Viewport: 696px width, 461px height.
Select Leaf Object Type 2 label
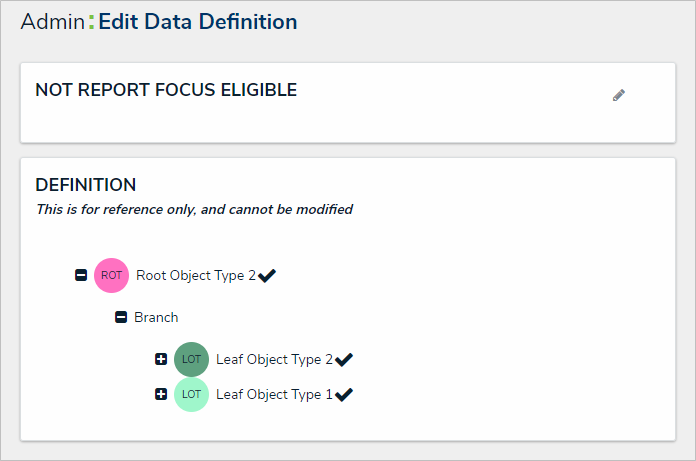[x=275, y=359]
